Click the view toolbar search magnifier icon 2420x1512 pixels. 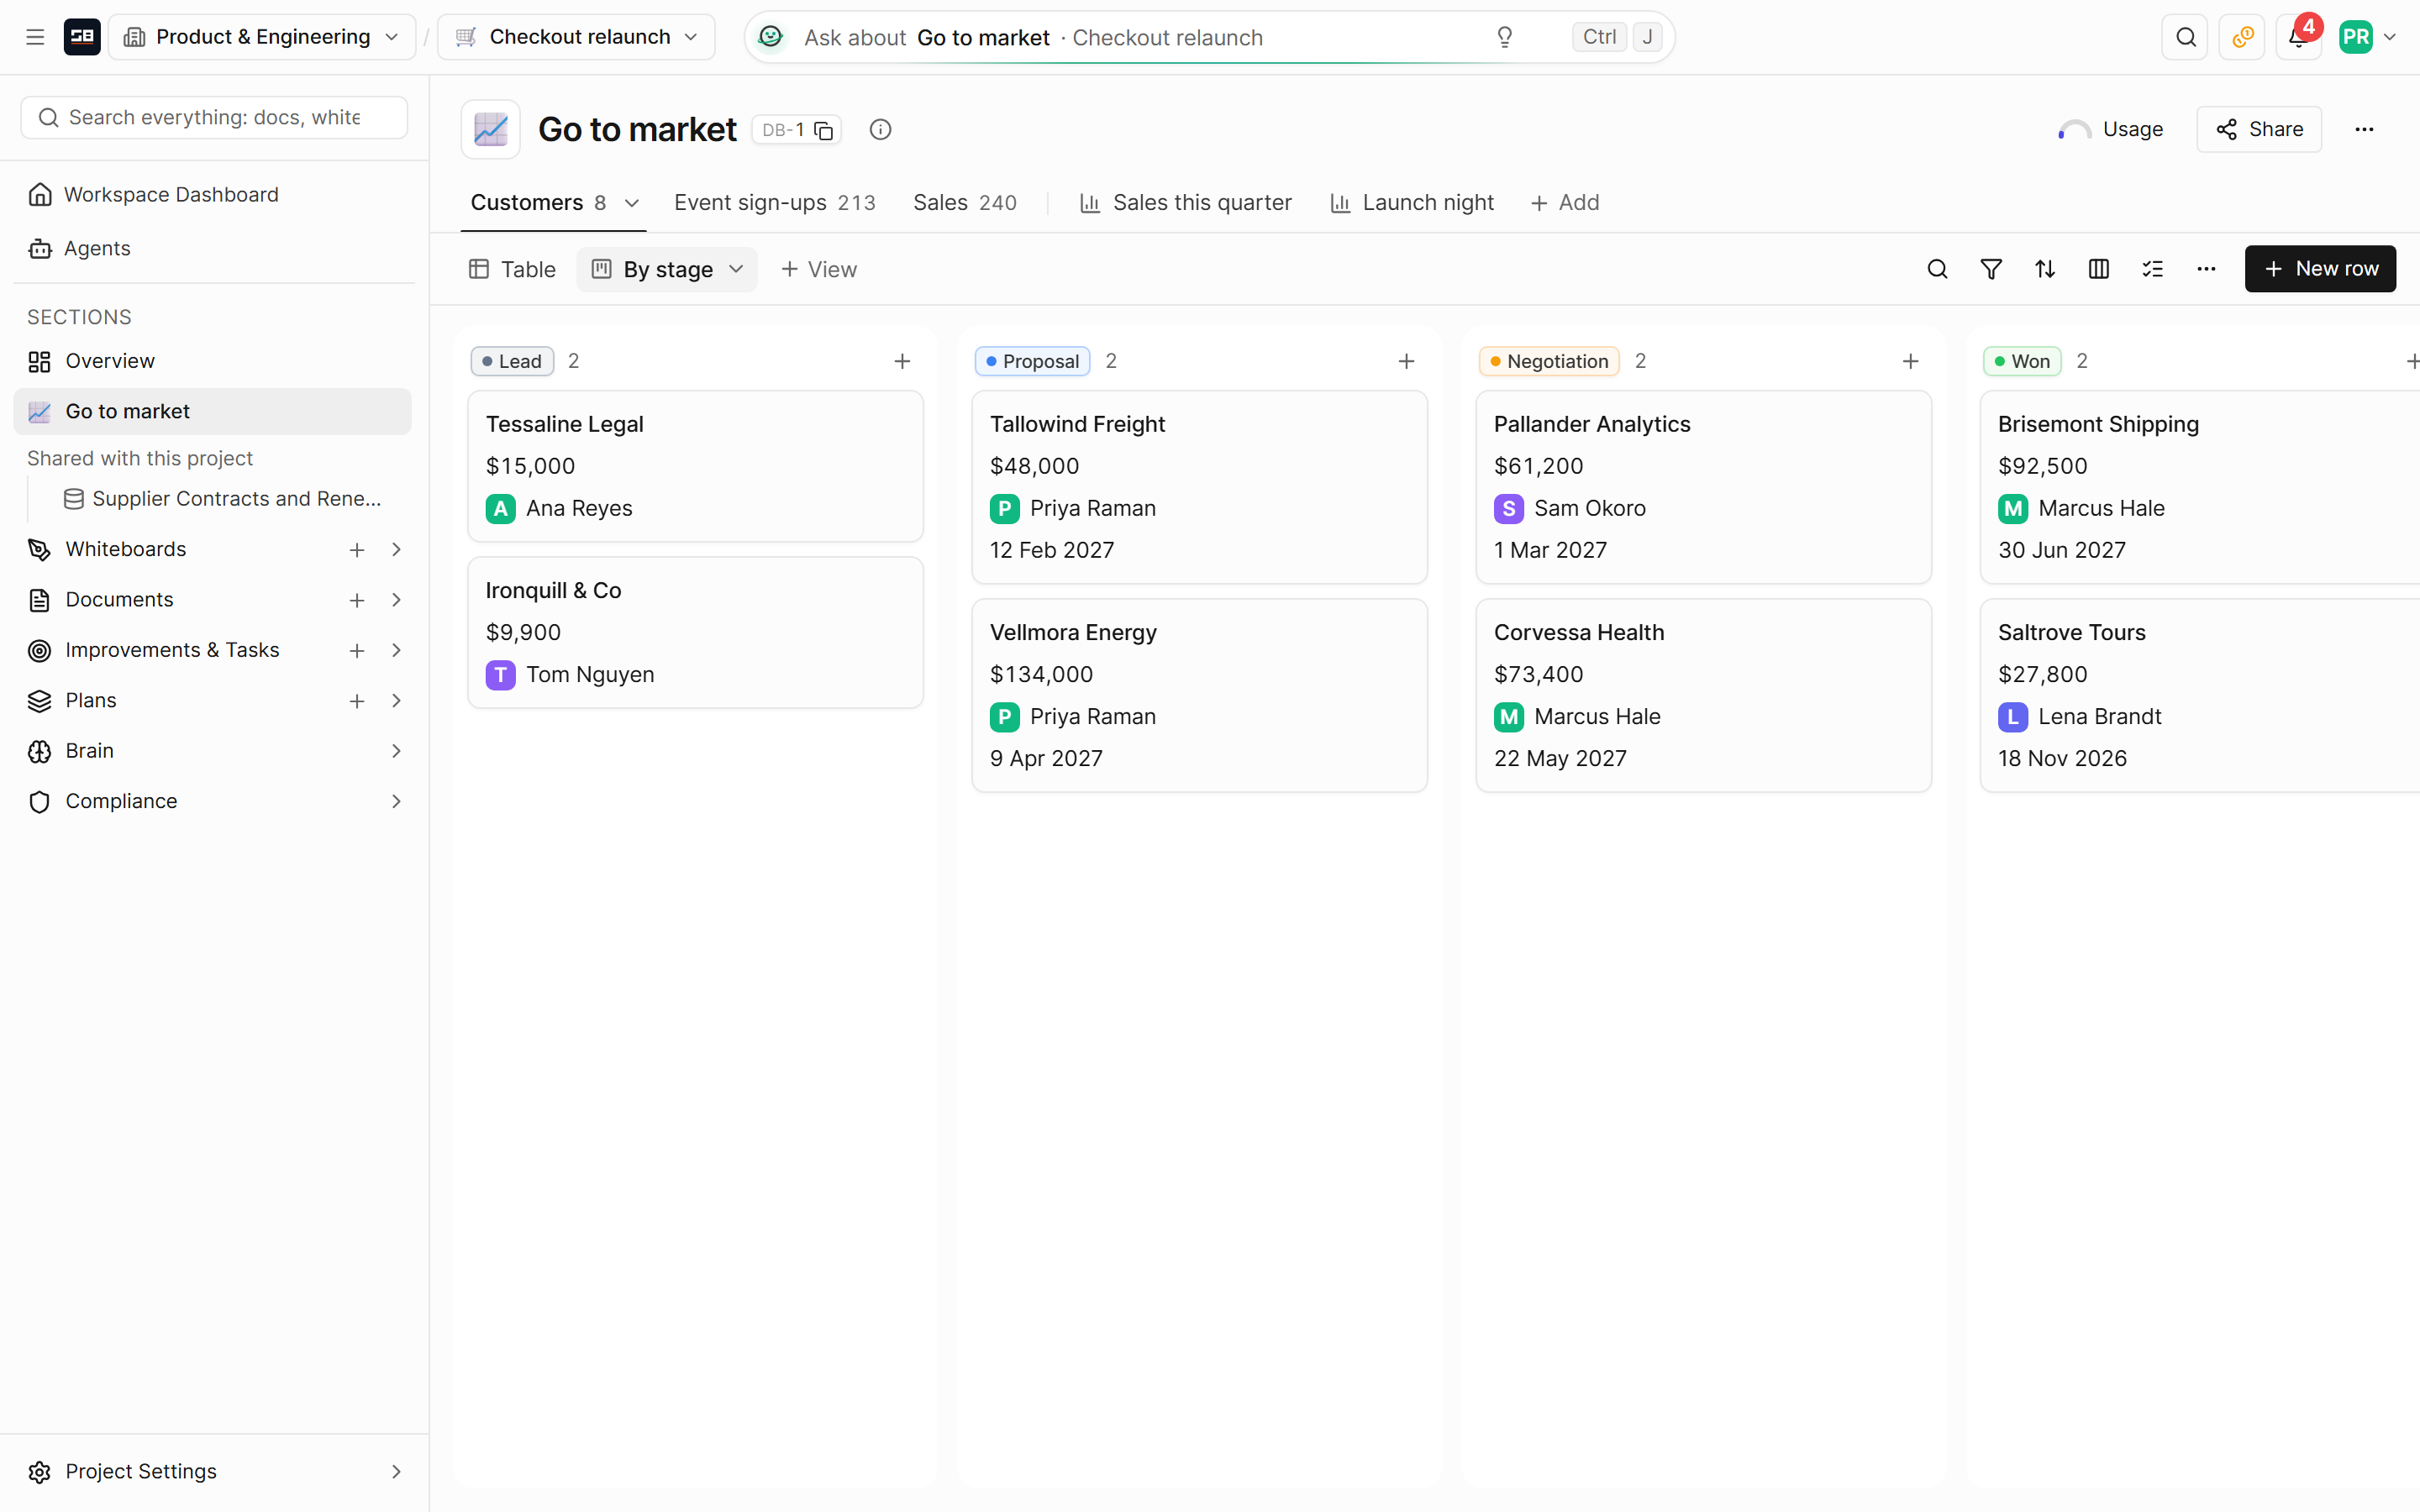click(1937, 269)
